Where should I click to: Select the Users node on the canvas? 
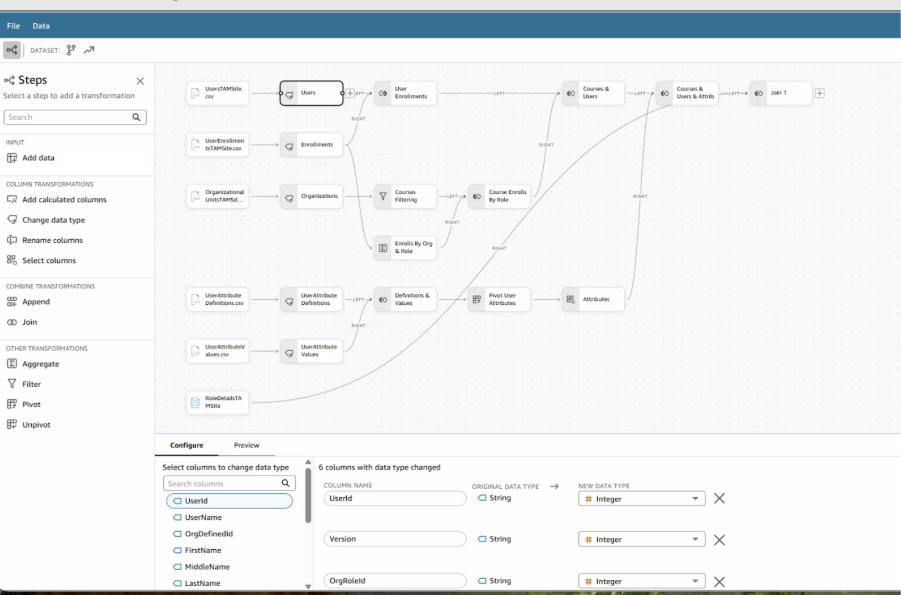click(x=311, y=93)
